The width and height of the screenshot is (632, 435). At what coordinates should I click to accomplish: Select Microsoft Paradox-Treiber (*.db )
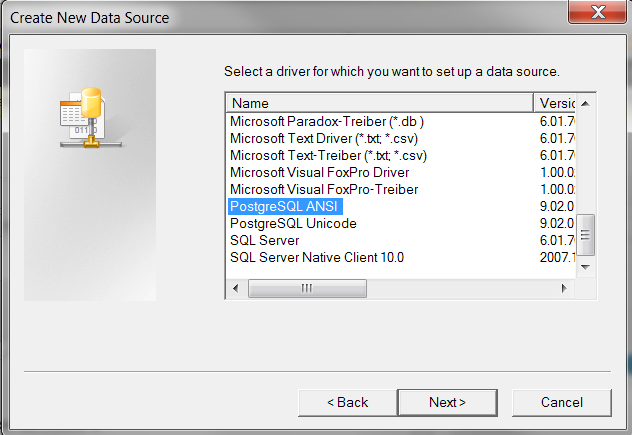[327, 122]
